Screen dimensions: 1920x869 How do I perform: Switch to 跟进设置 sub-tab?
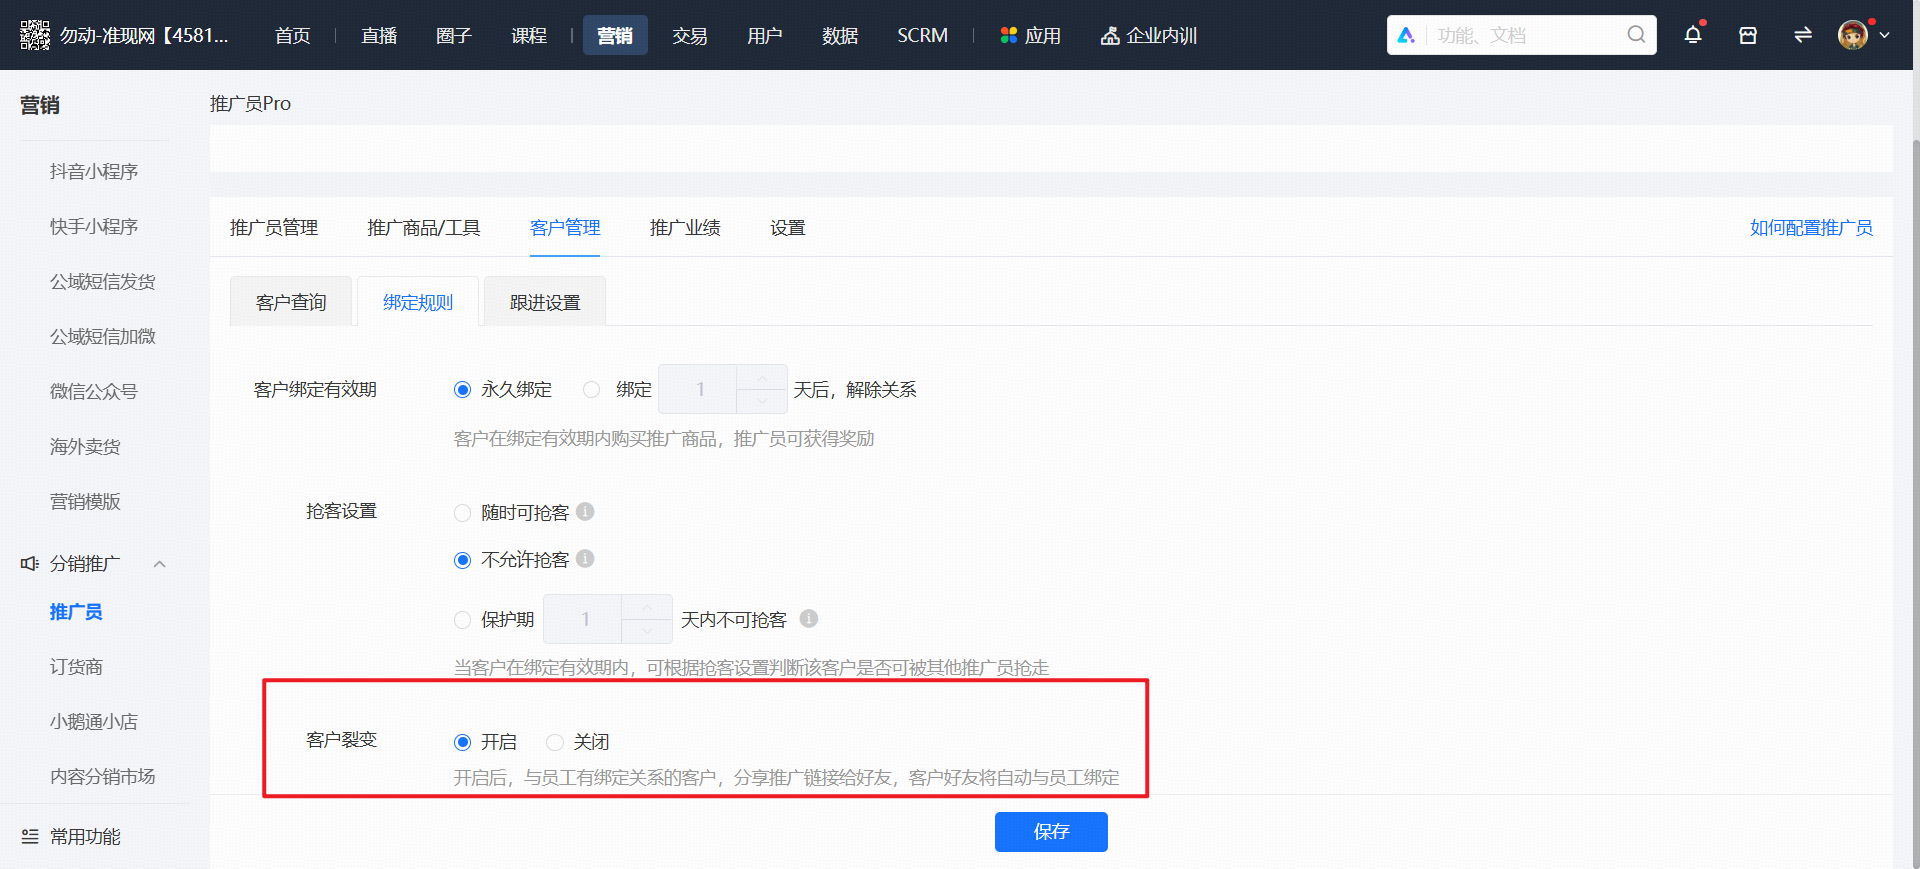coord(545,302)
